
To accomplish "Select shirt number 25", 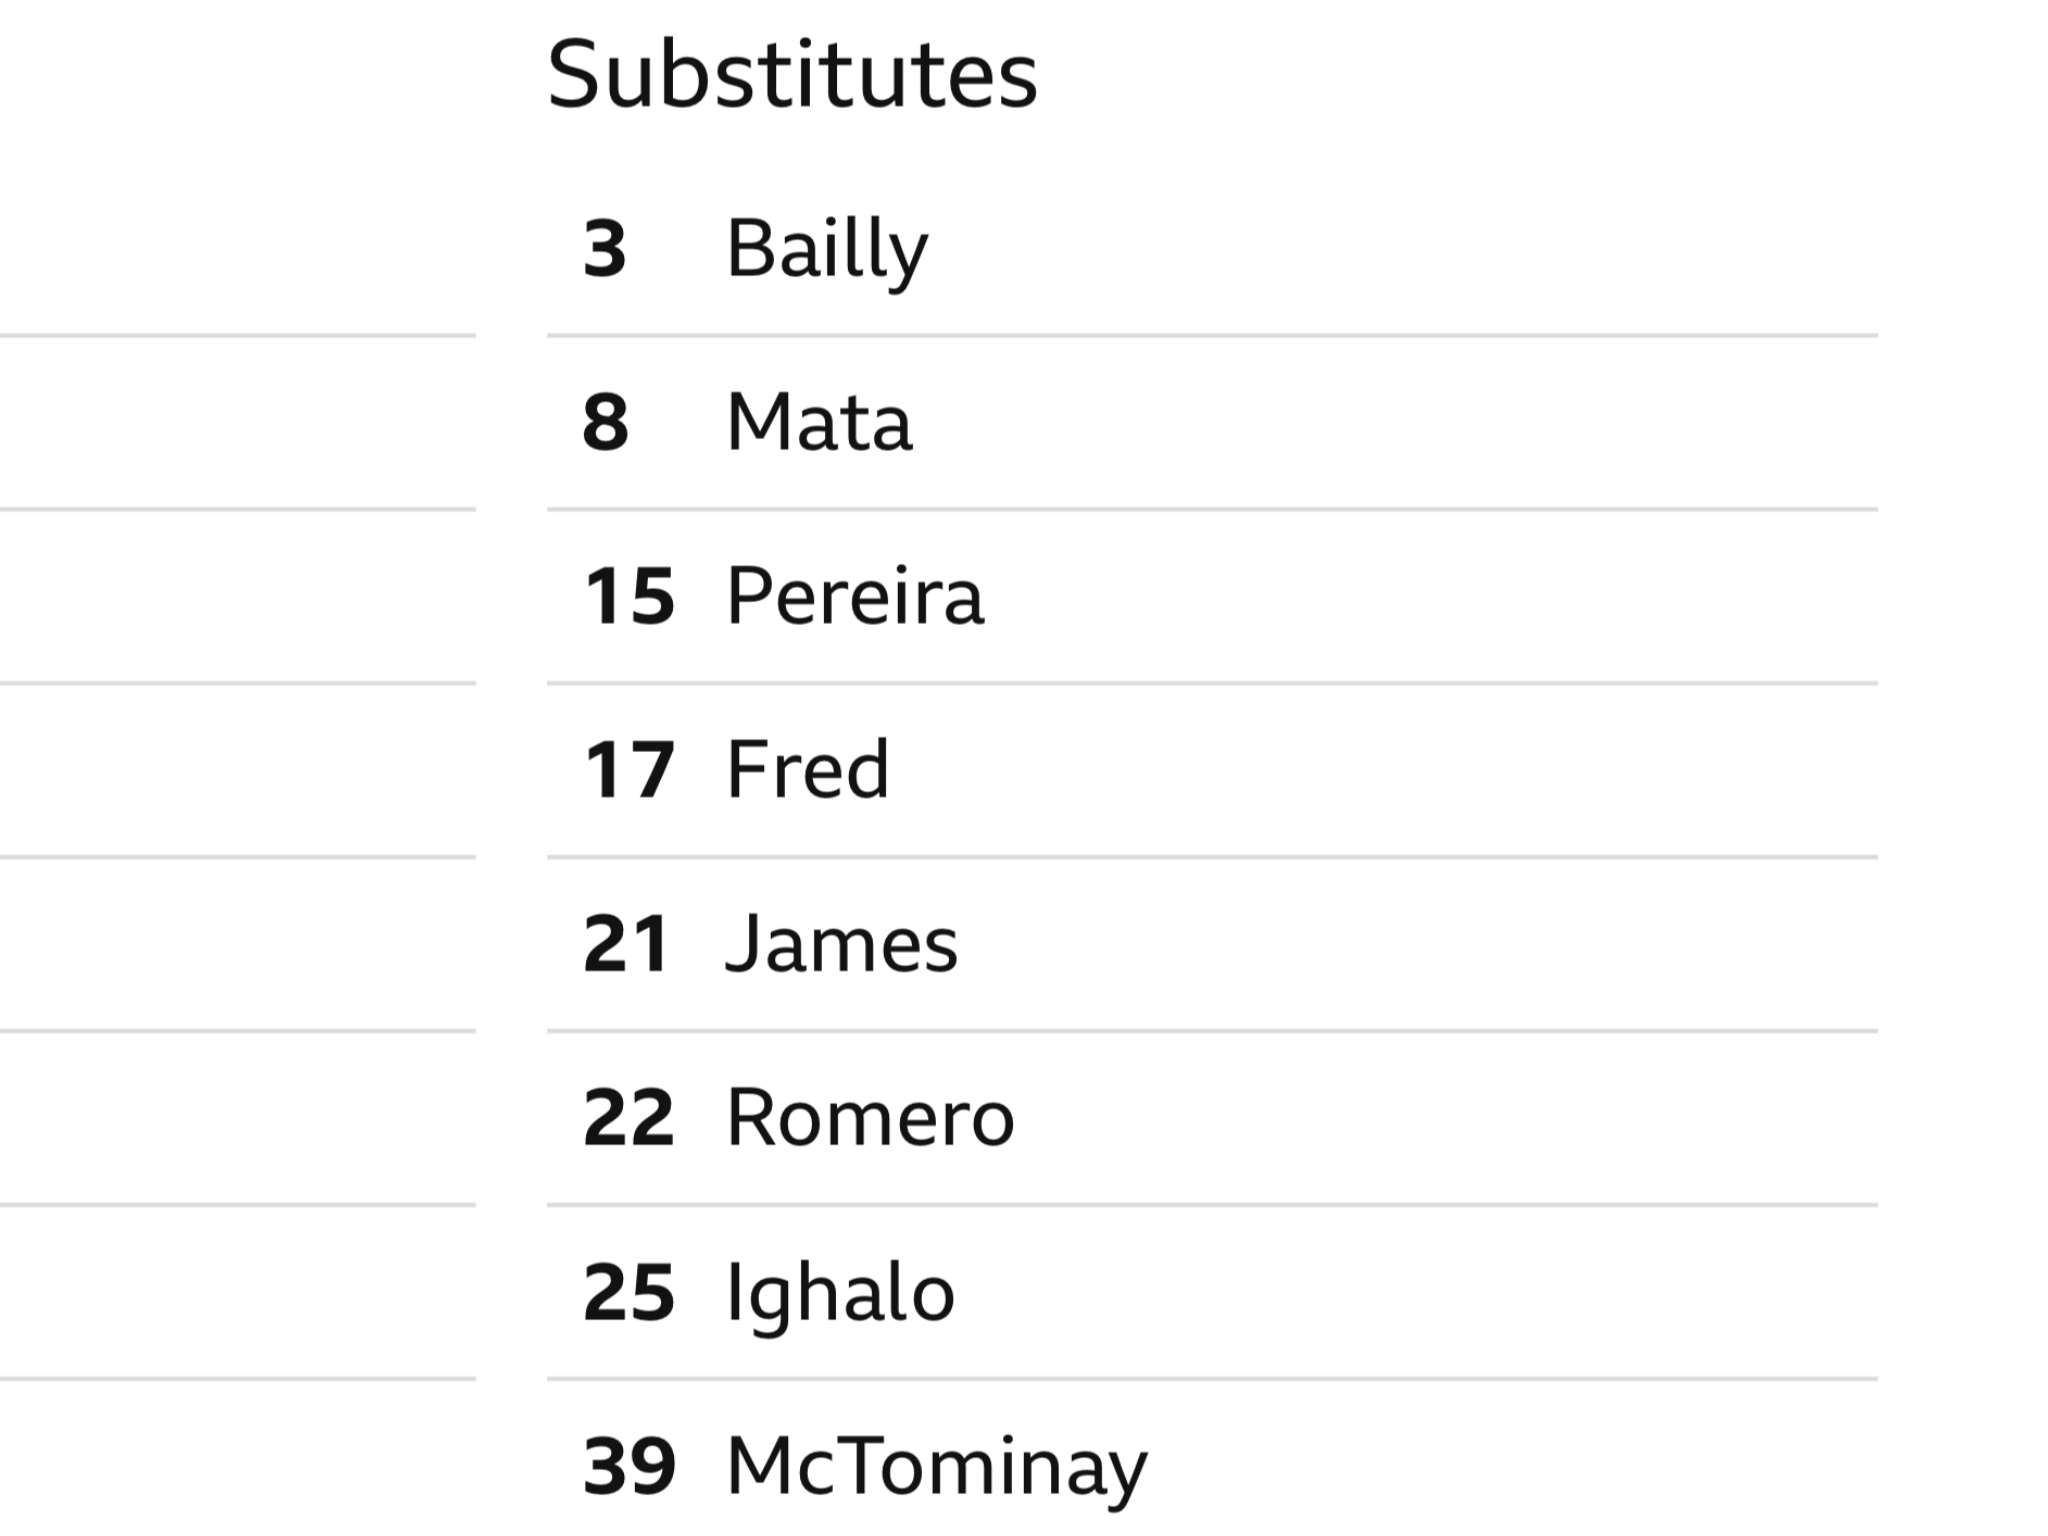I will pos(629,1292).
